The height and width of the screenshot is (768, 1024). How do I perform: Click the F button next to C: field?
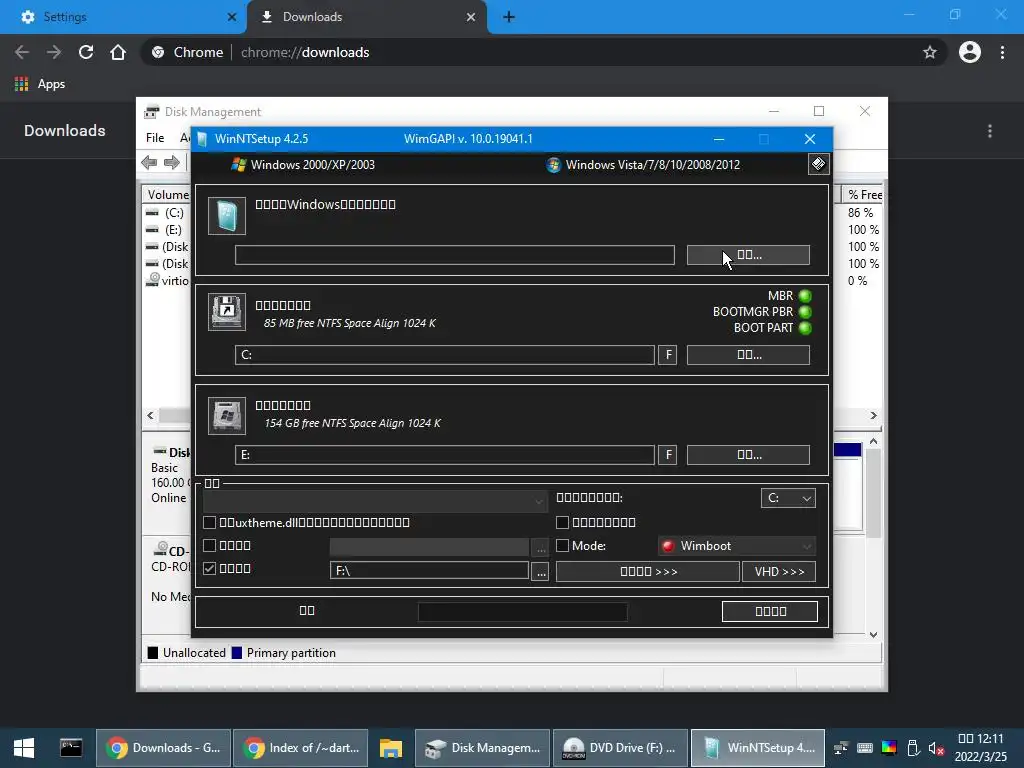click(667, 355)
